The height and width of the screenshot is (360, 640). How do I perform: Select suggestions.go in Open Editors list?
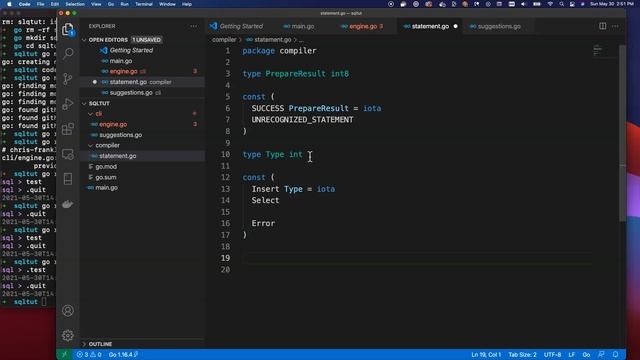coord(142,93)
